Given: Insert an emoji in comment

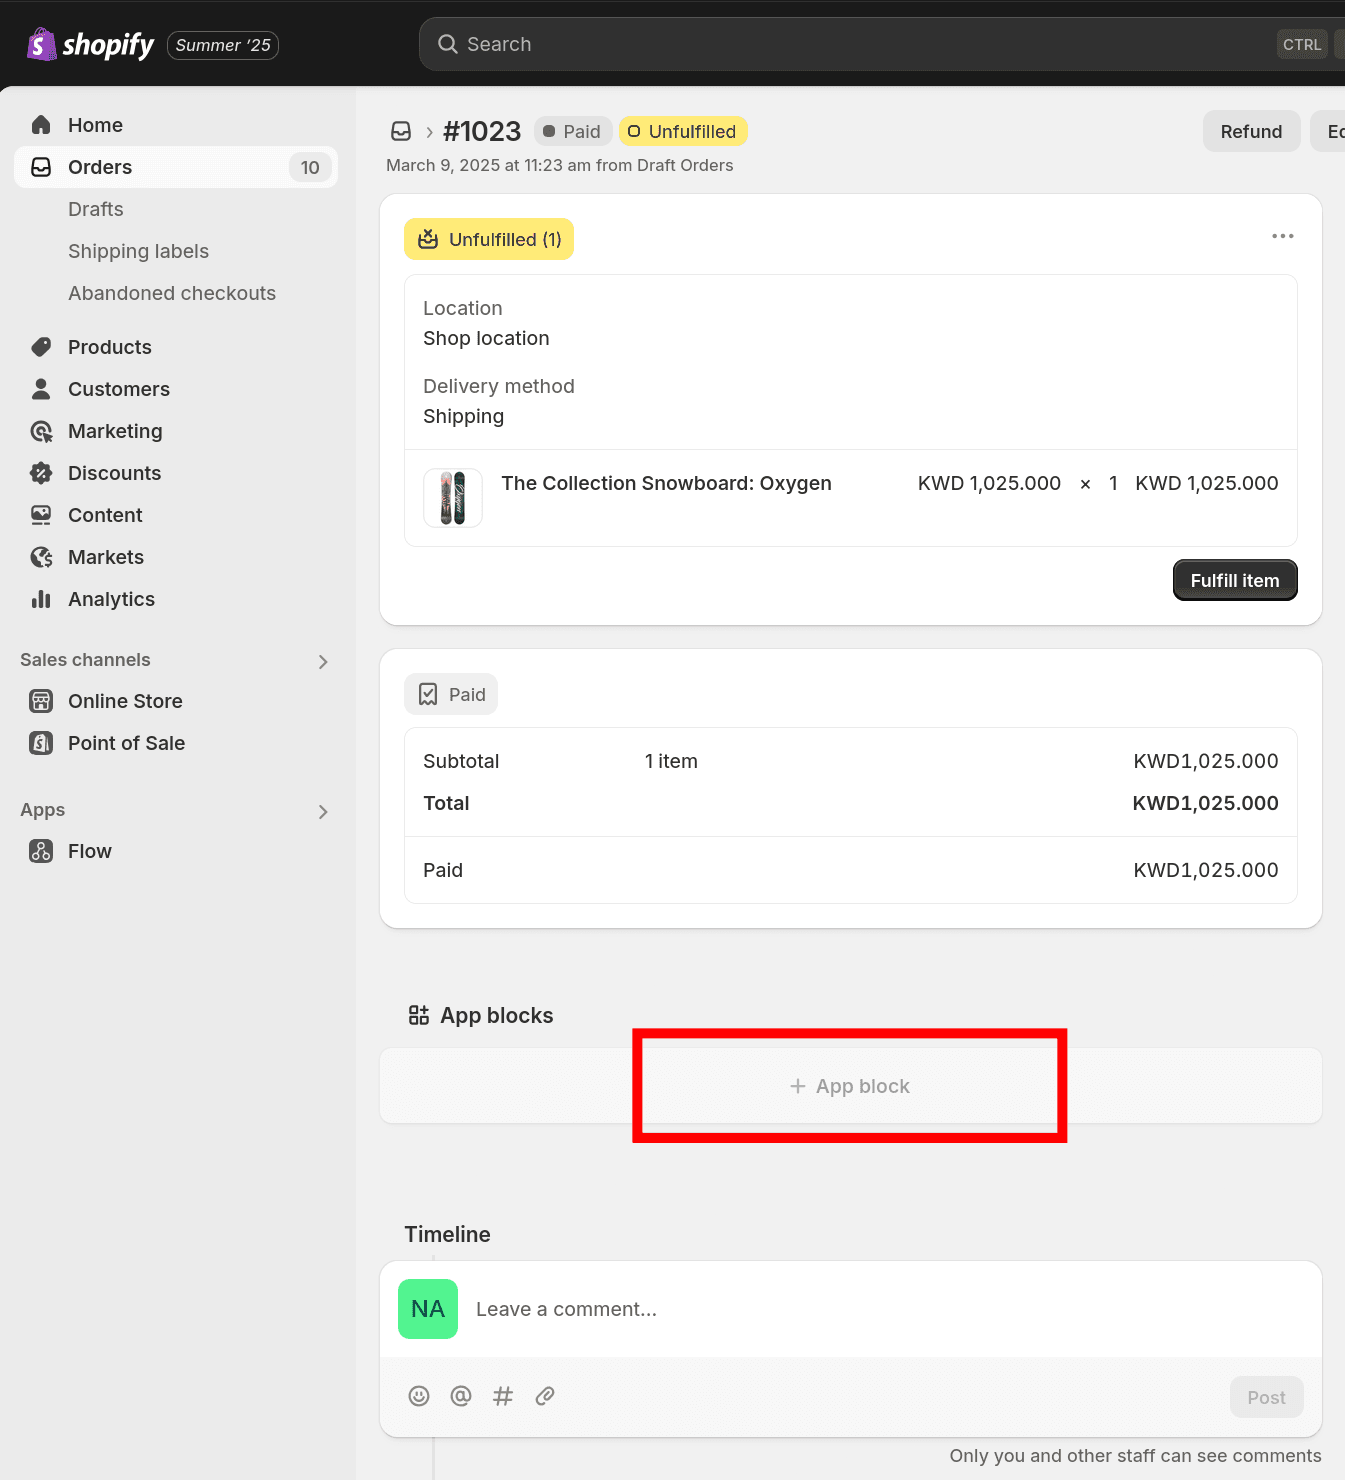Looking at the screenshot, I should click(419, 1396).
